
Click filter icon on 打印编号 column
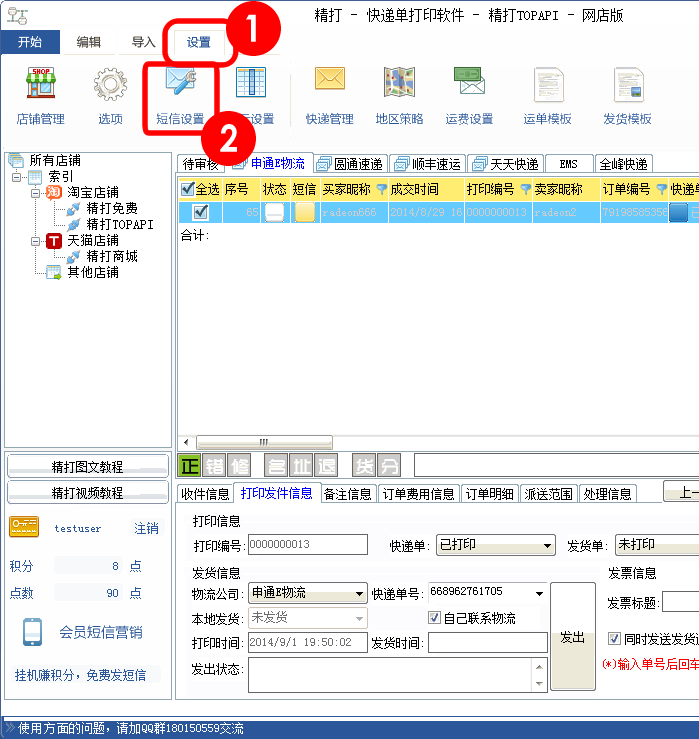526,189
